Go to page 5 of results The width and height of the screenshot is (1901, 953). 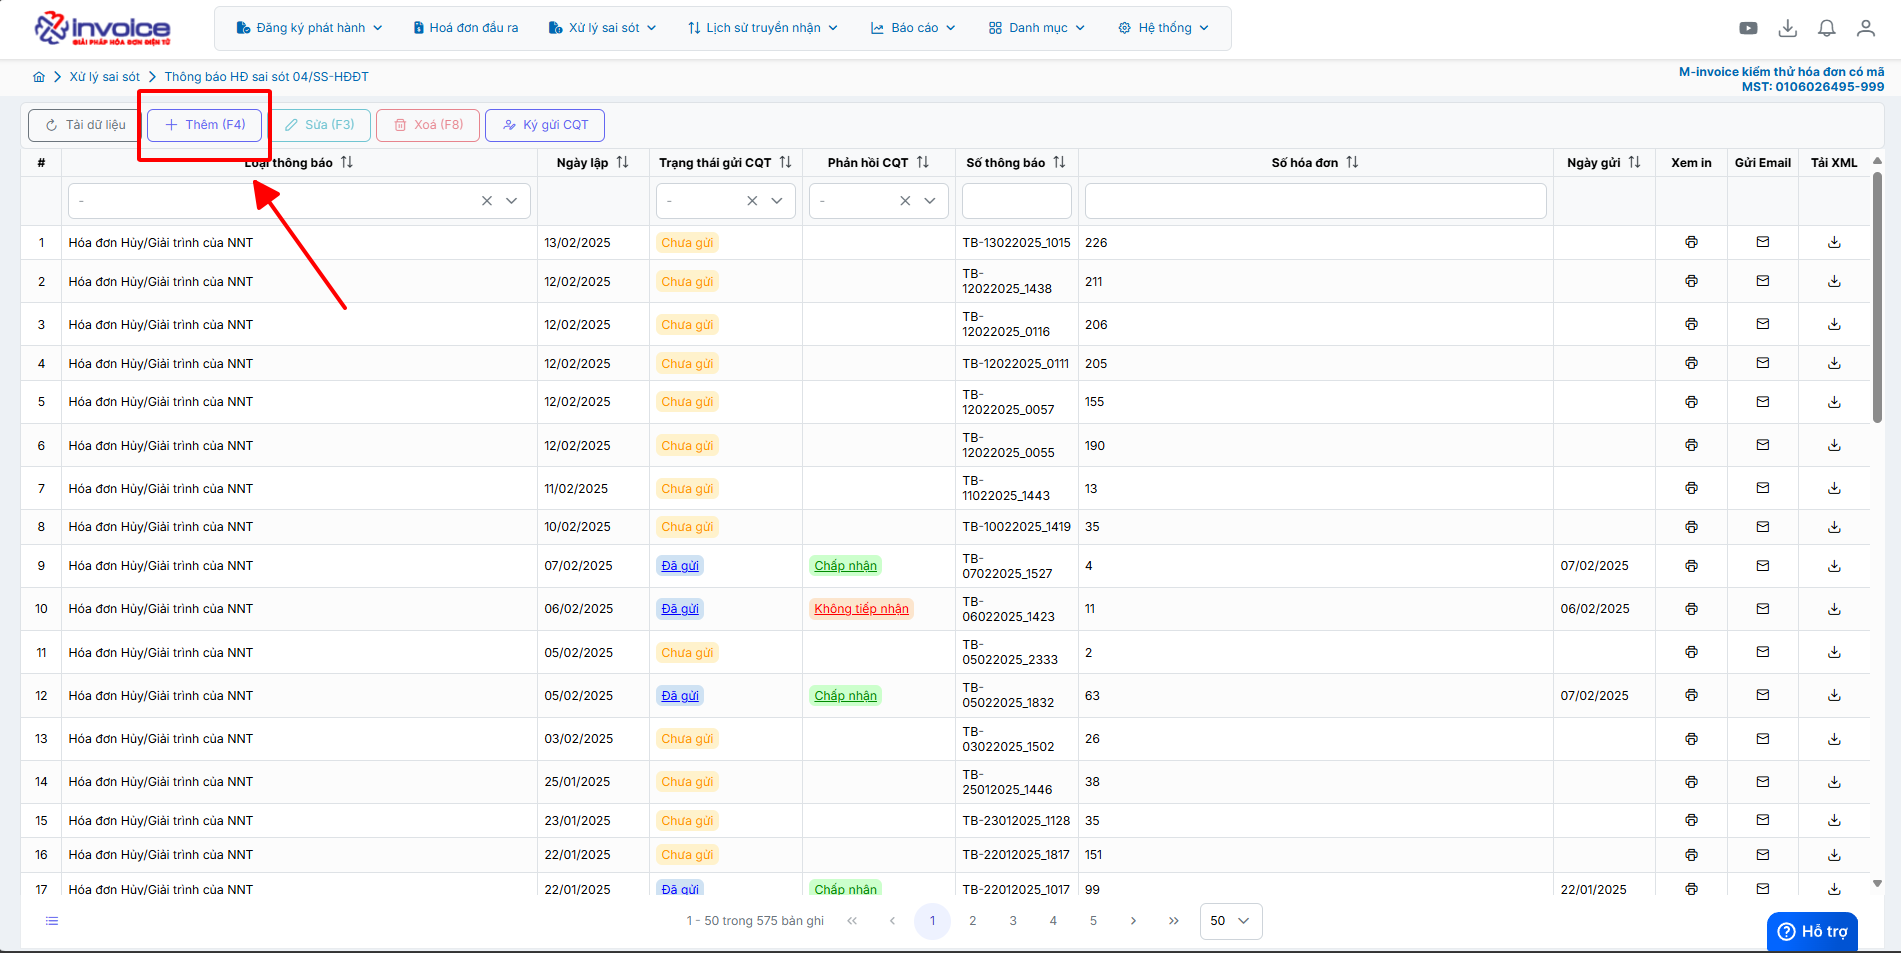[1093, 921]
